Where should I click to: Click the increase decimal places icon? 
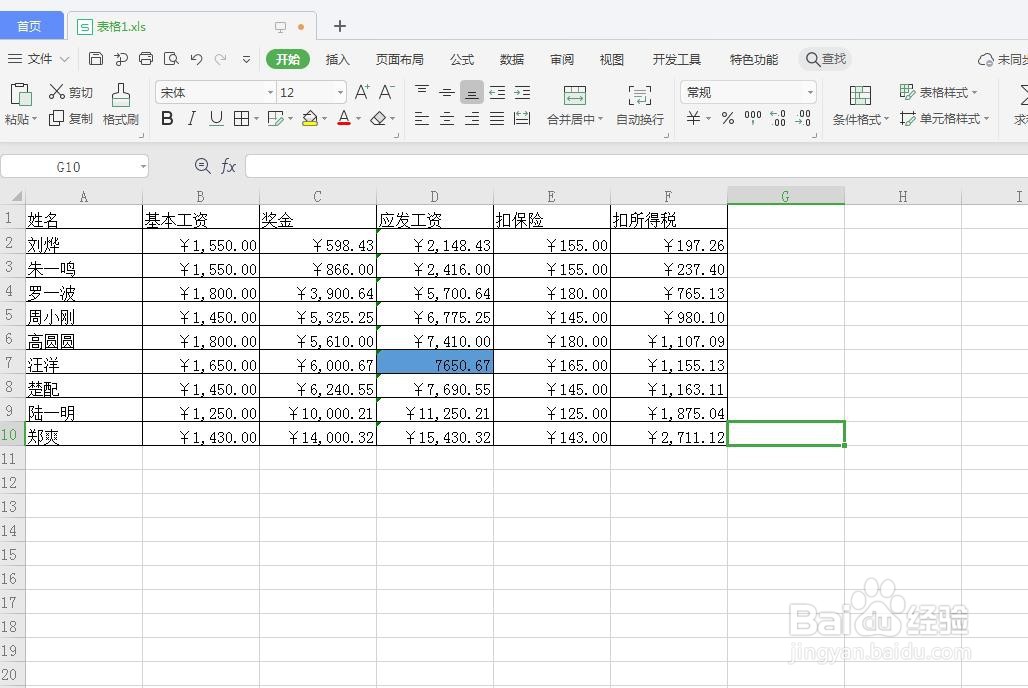point(777,118)
